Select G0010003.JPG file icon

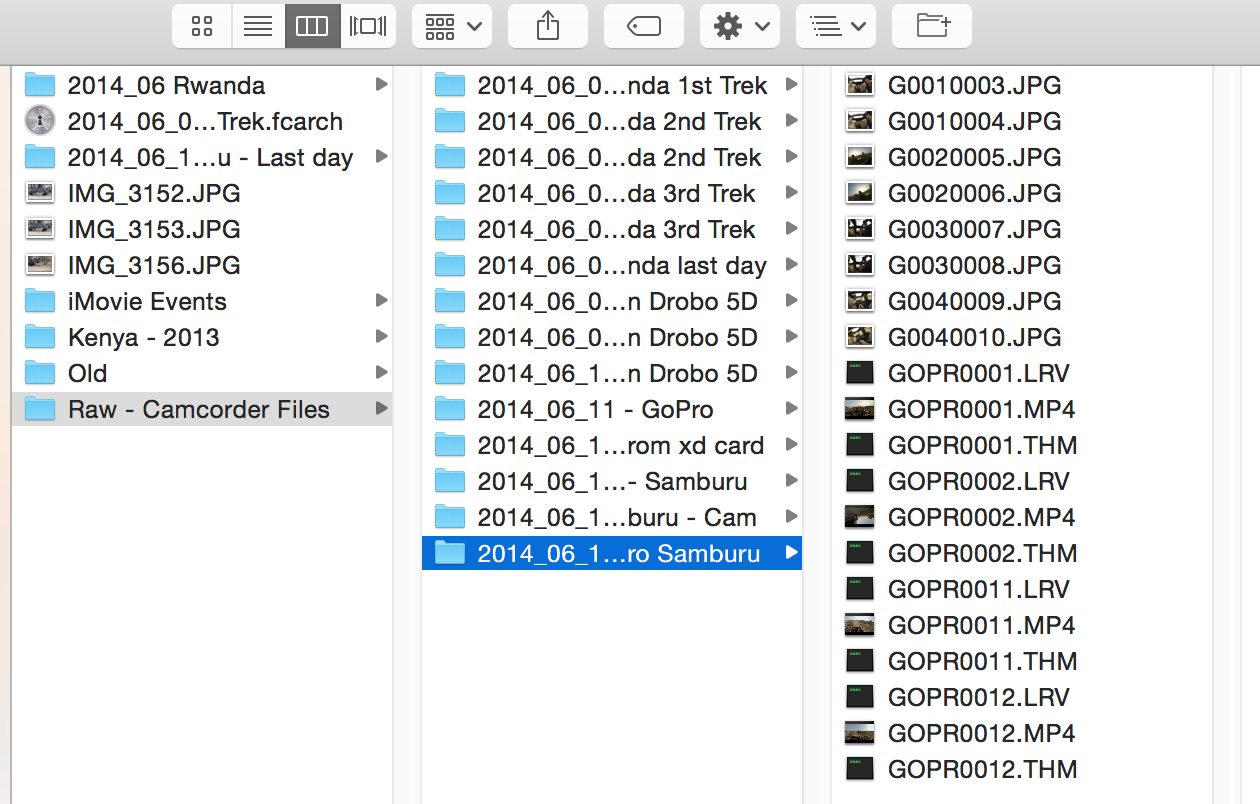click(x=860, y=85)
